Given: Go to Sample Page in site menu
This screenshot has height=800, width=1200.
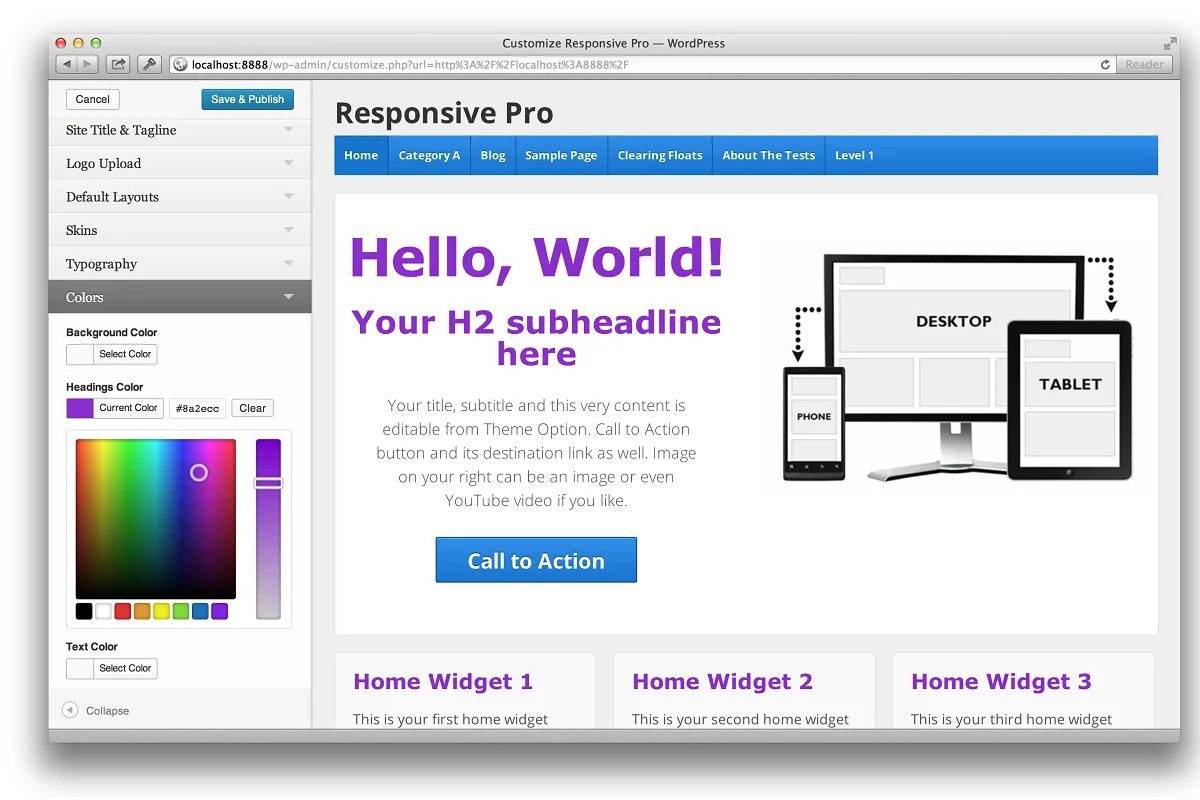Looking at the screenshot, I should (x=561, y=155).
